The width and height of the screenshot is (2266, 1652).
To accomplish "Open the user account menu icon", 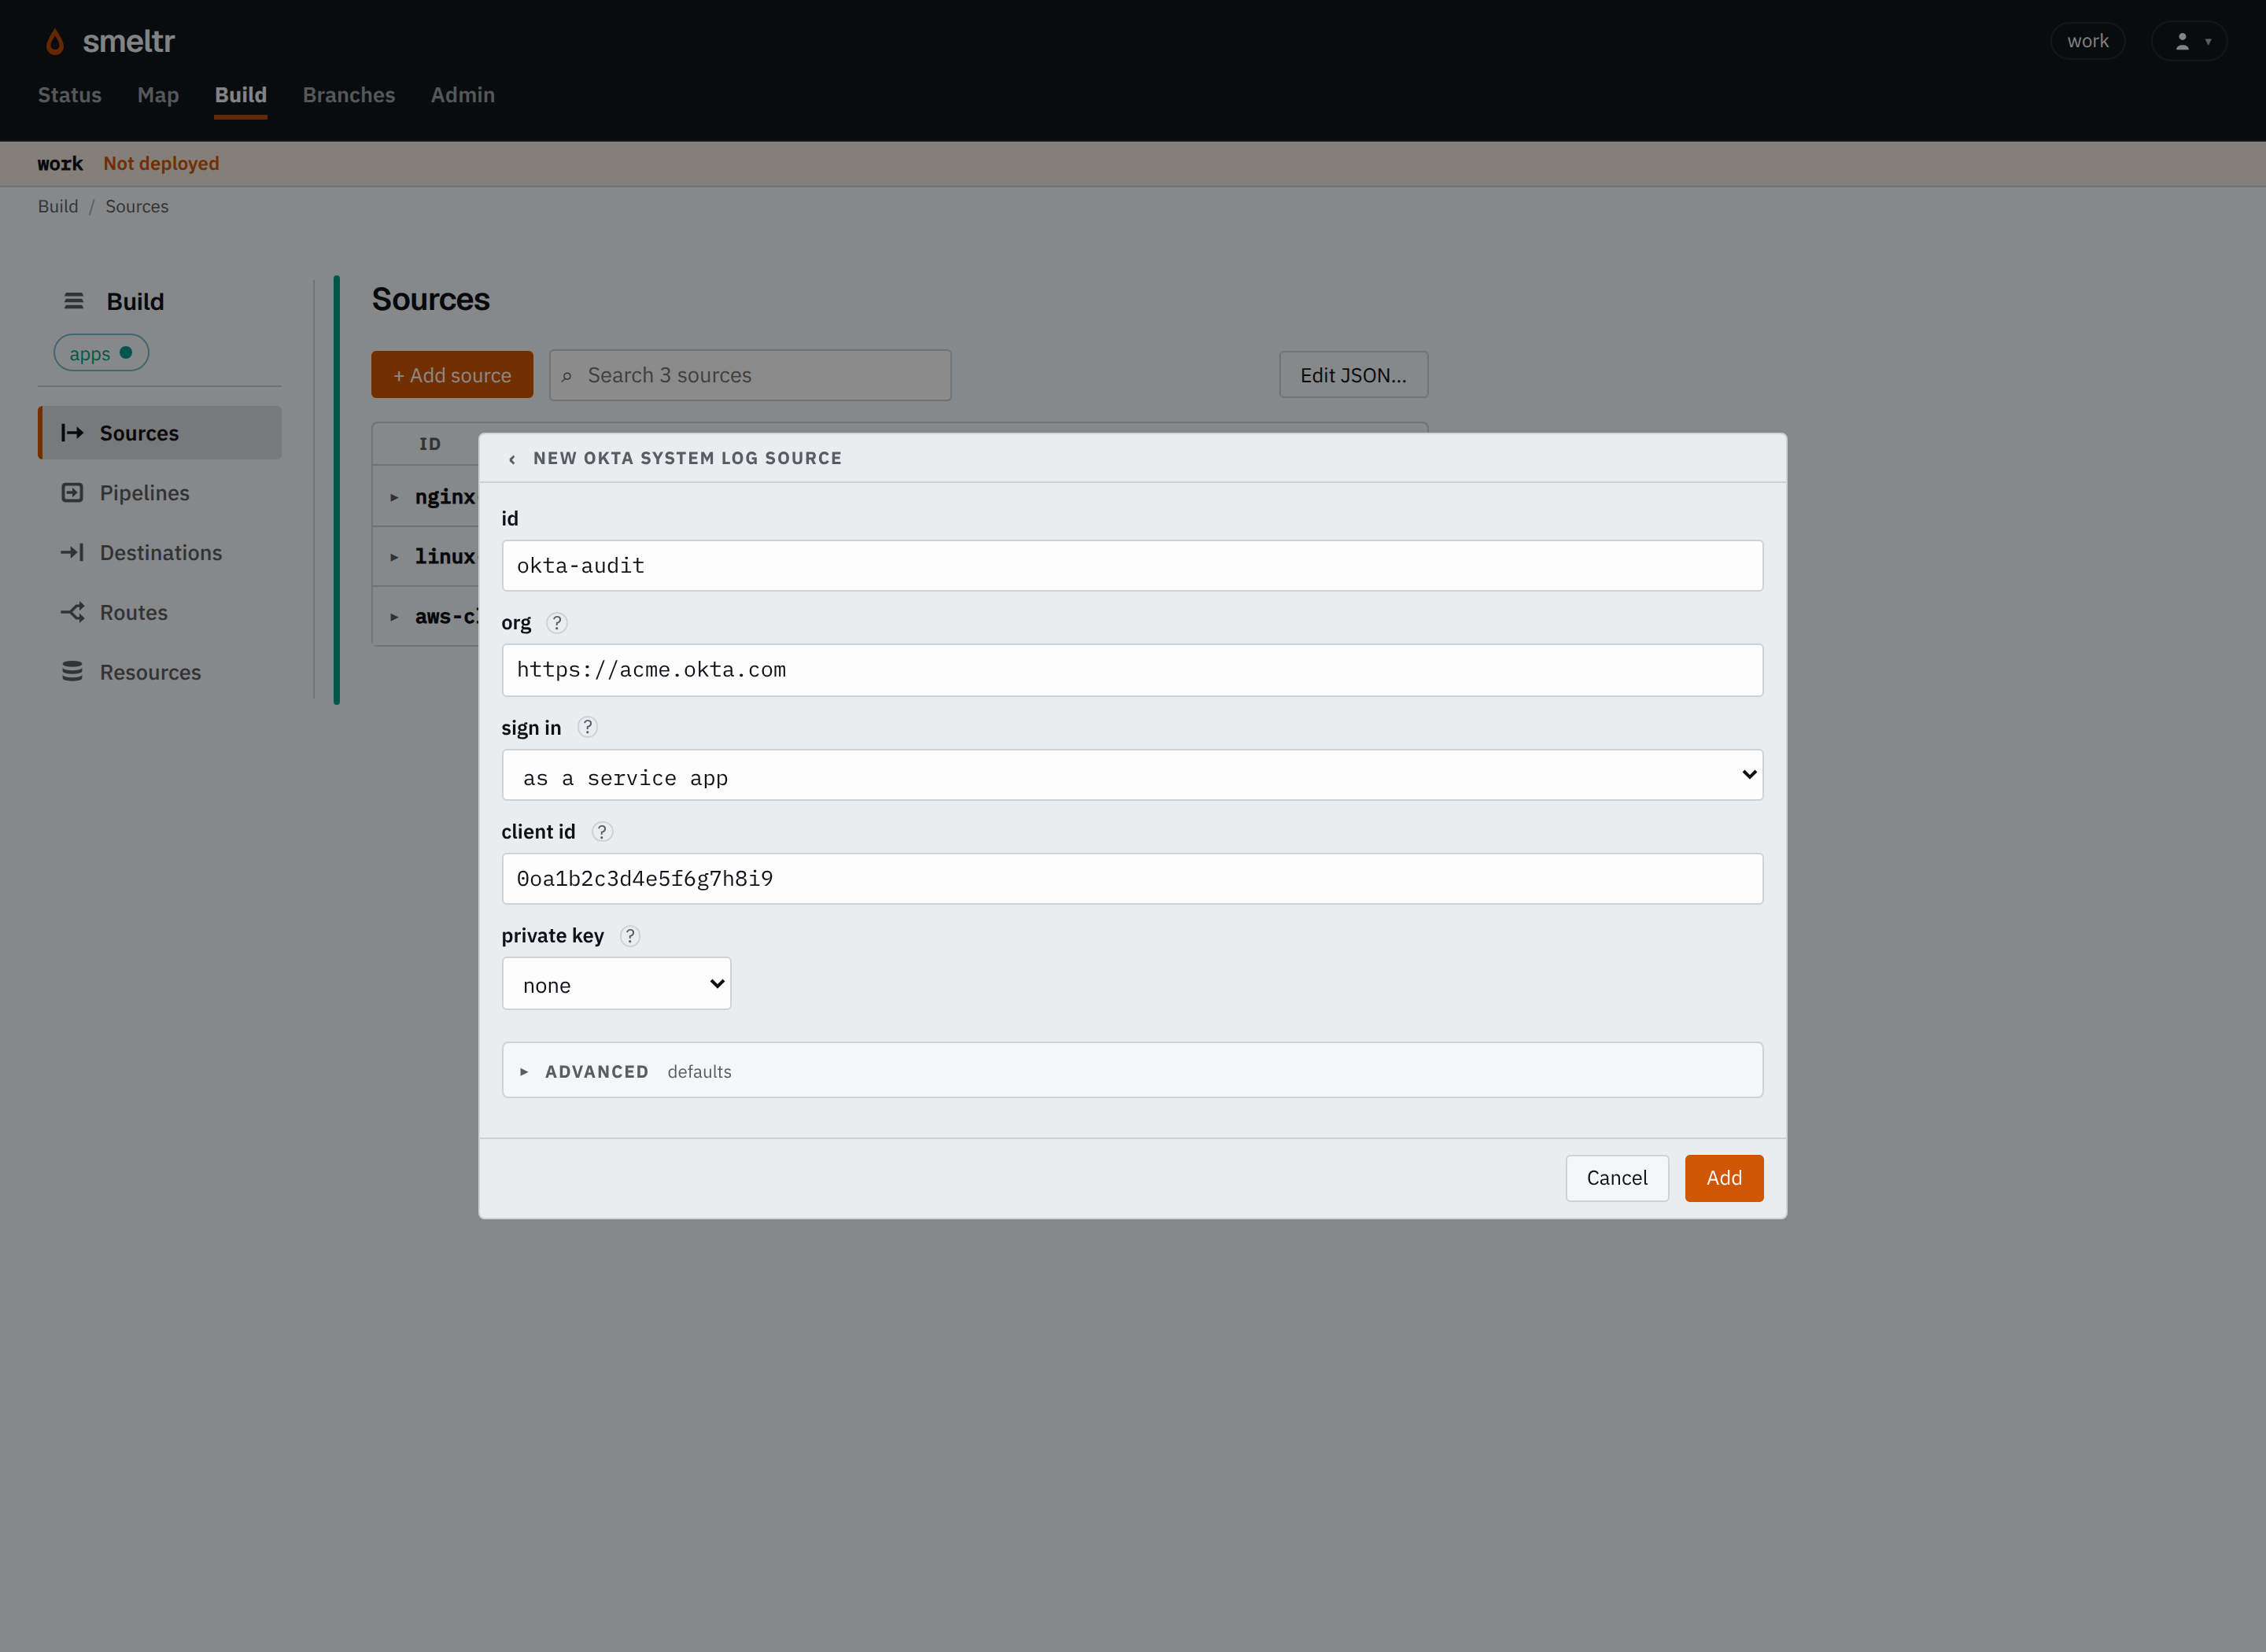I will [2188, 41].
